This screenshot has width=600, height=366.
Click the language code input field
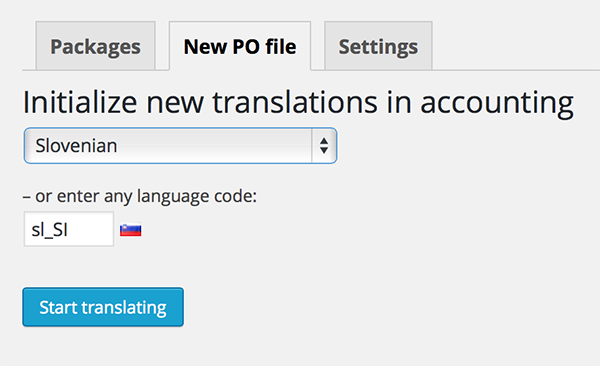tap(69, 229)
